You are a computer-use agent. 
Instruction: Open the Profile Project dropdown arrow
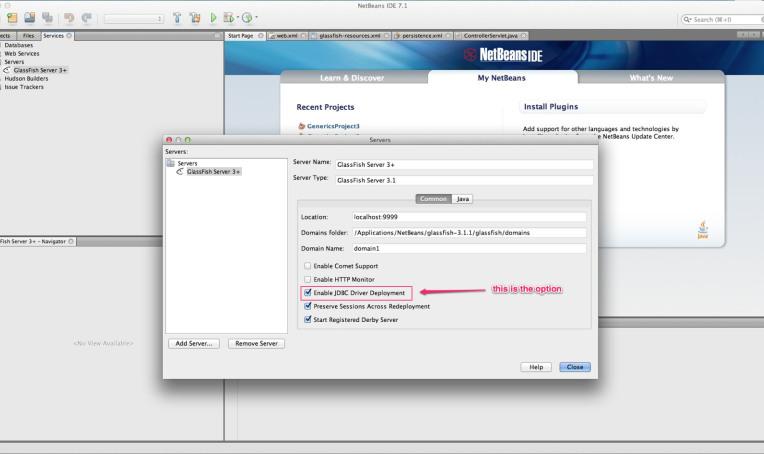pyautogui.click(x=256, y=18)
